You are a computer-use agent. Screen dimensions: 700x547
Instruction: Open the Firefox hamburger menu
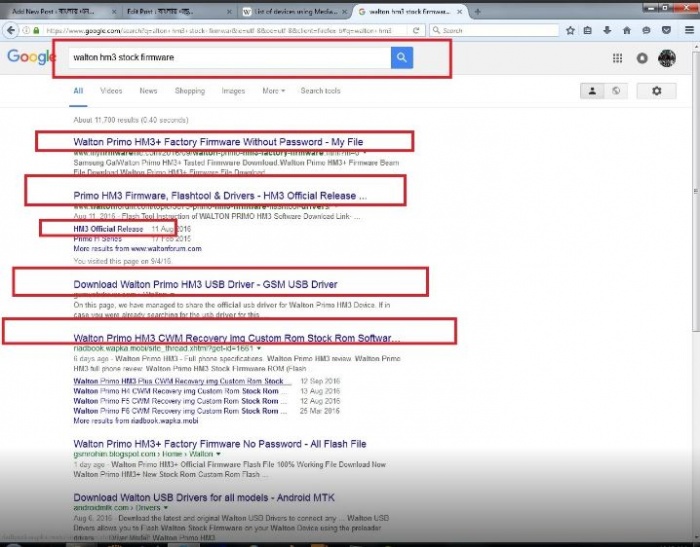tap(689, 30)
